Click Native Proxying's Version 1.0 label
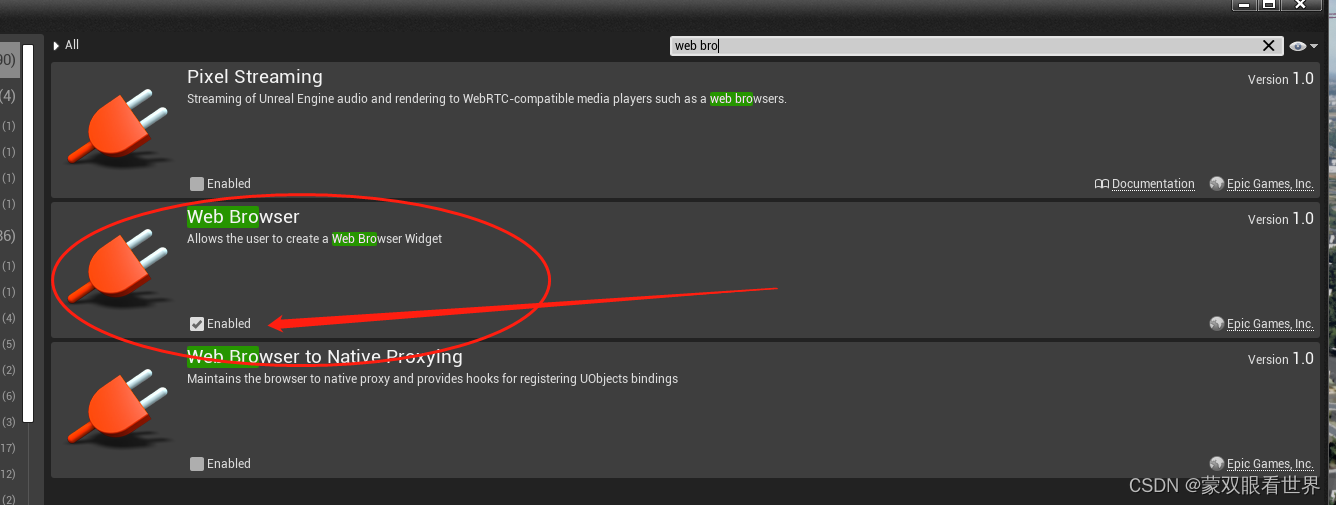The height and width of the screenshot is (505, 1336). (1281, 359)
